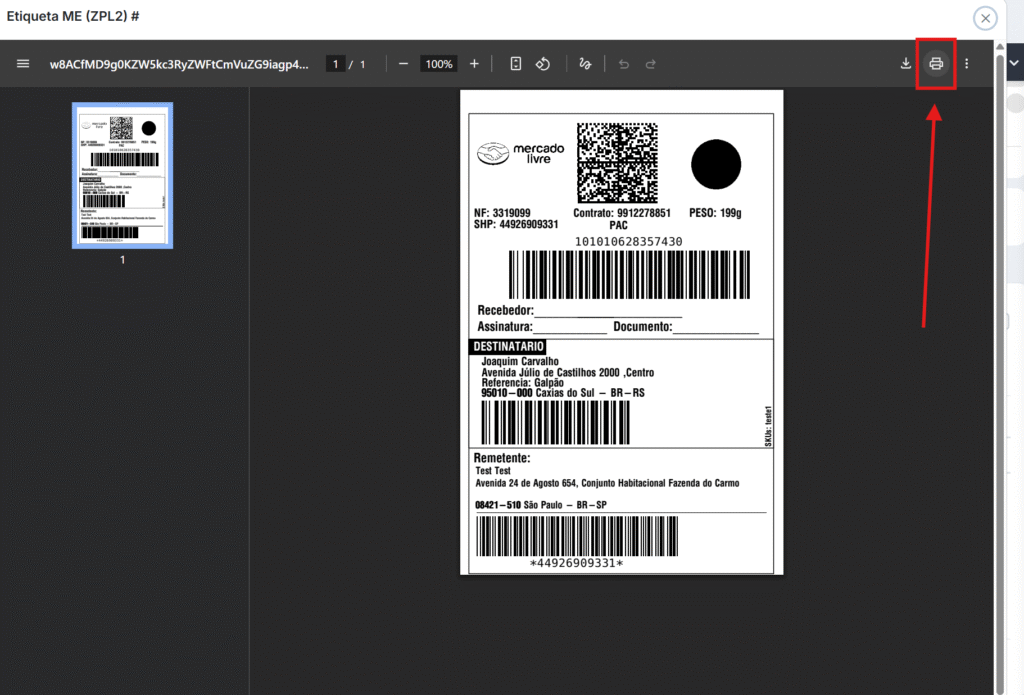This screenshot has height=695, width=1024.
Task: Open the PDF viewer more actions menu
Action: click(967, 64)
